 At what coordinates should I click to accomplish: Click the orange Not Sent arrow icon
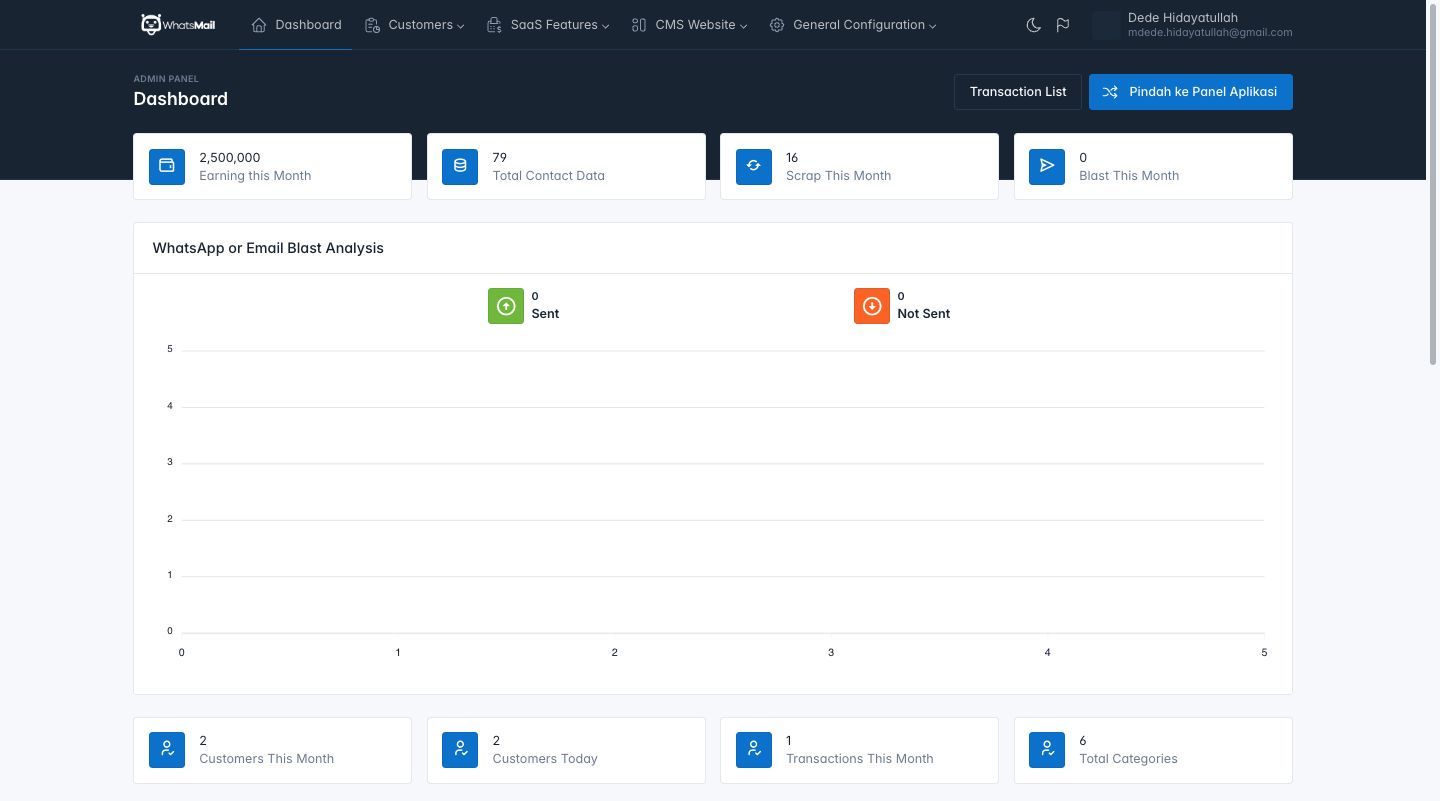click(872, 306)
